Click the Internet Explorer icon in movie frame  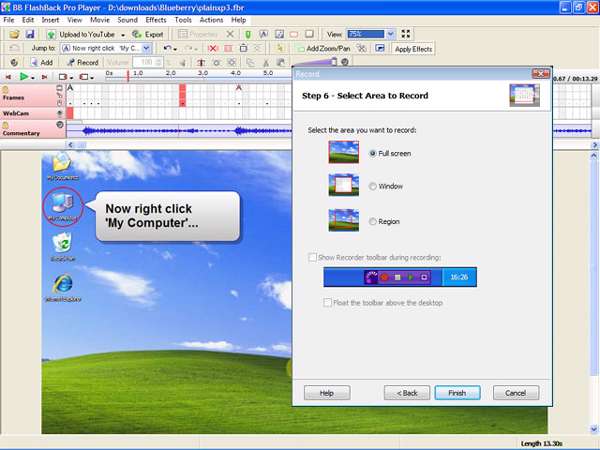pyautogui.click(x=63, y=288)
